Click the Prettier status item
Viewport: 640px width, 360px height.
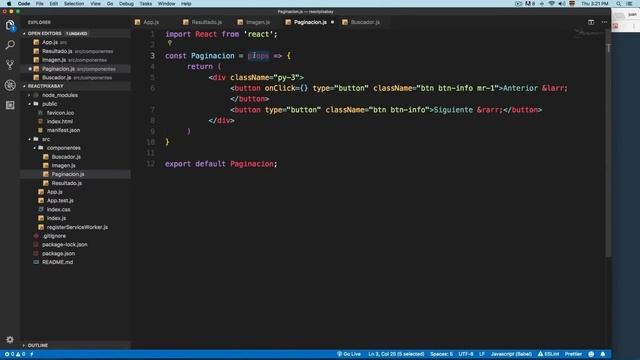coord(573,354)
